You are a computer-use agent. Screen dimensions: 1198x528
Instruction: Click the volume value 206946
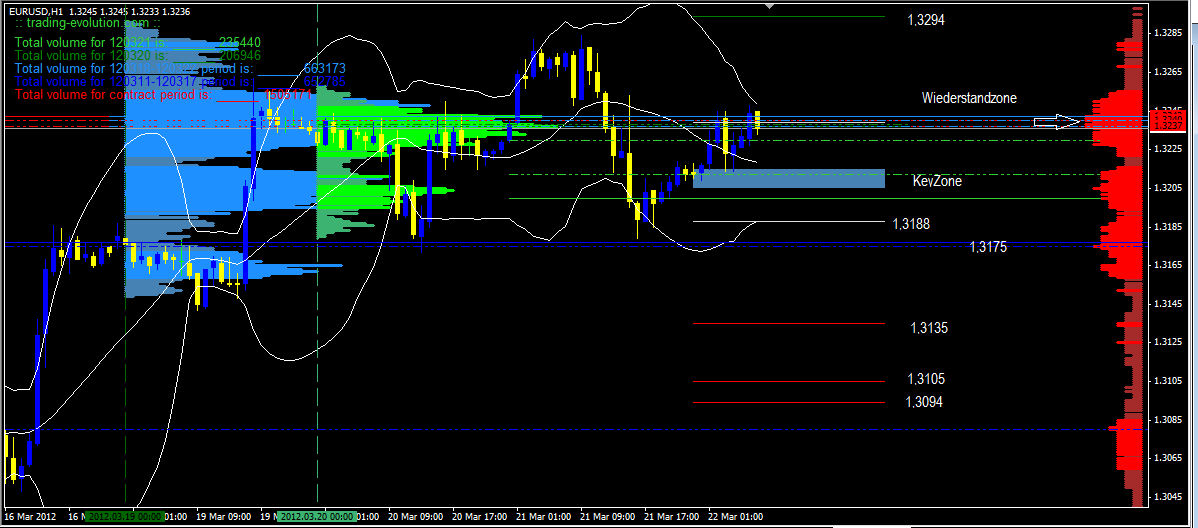coord(240,56)
